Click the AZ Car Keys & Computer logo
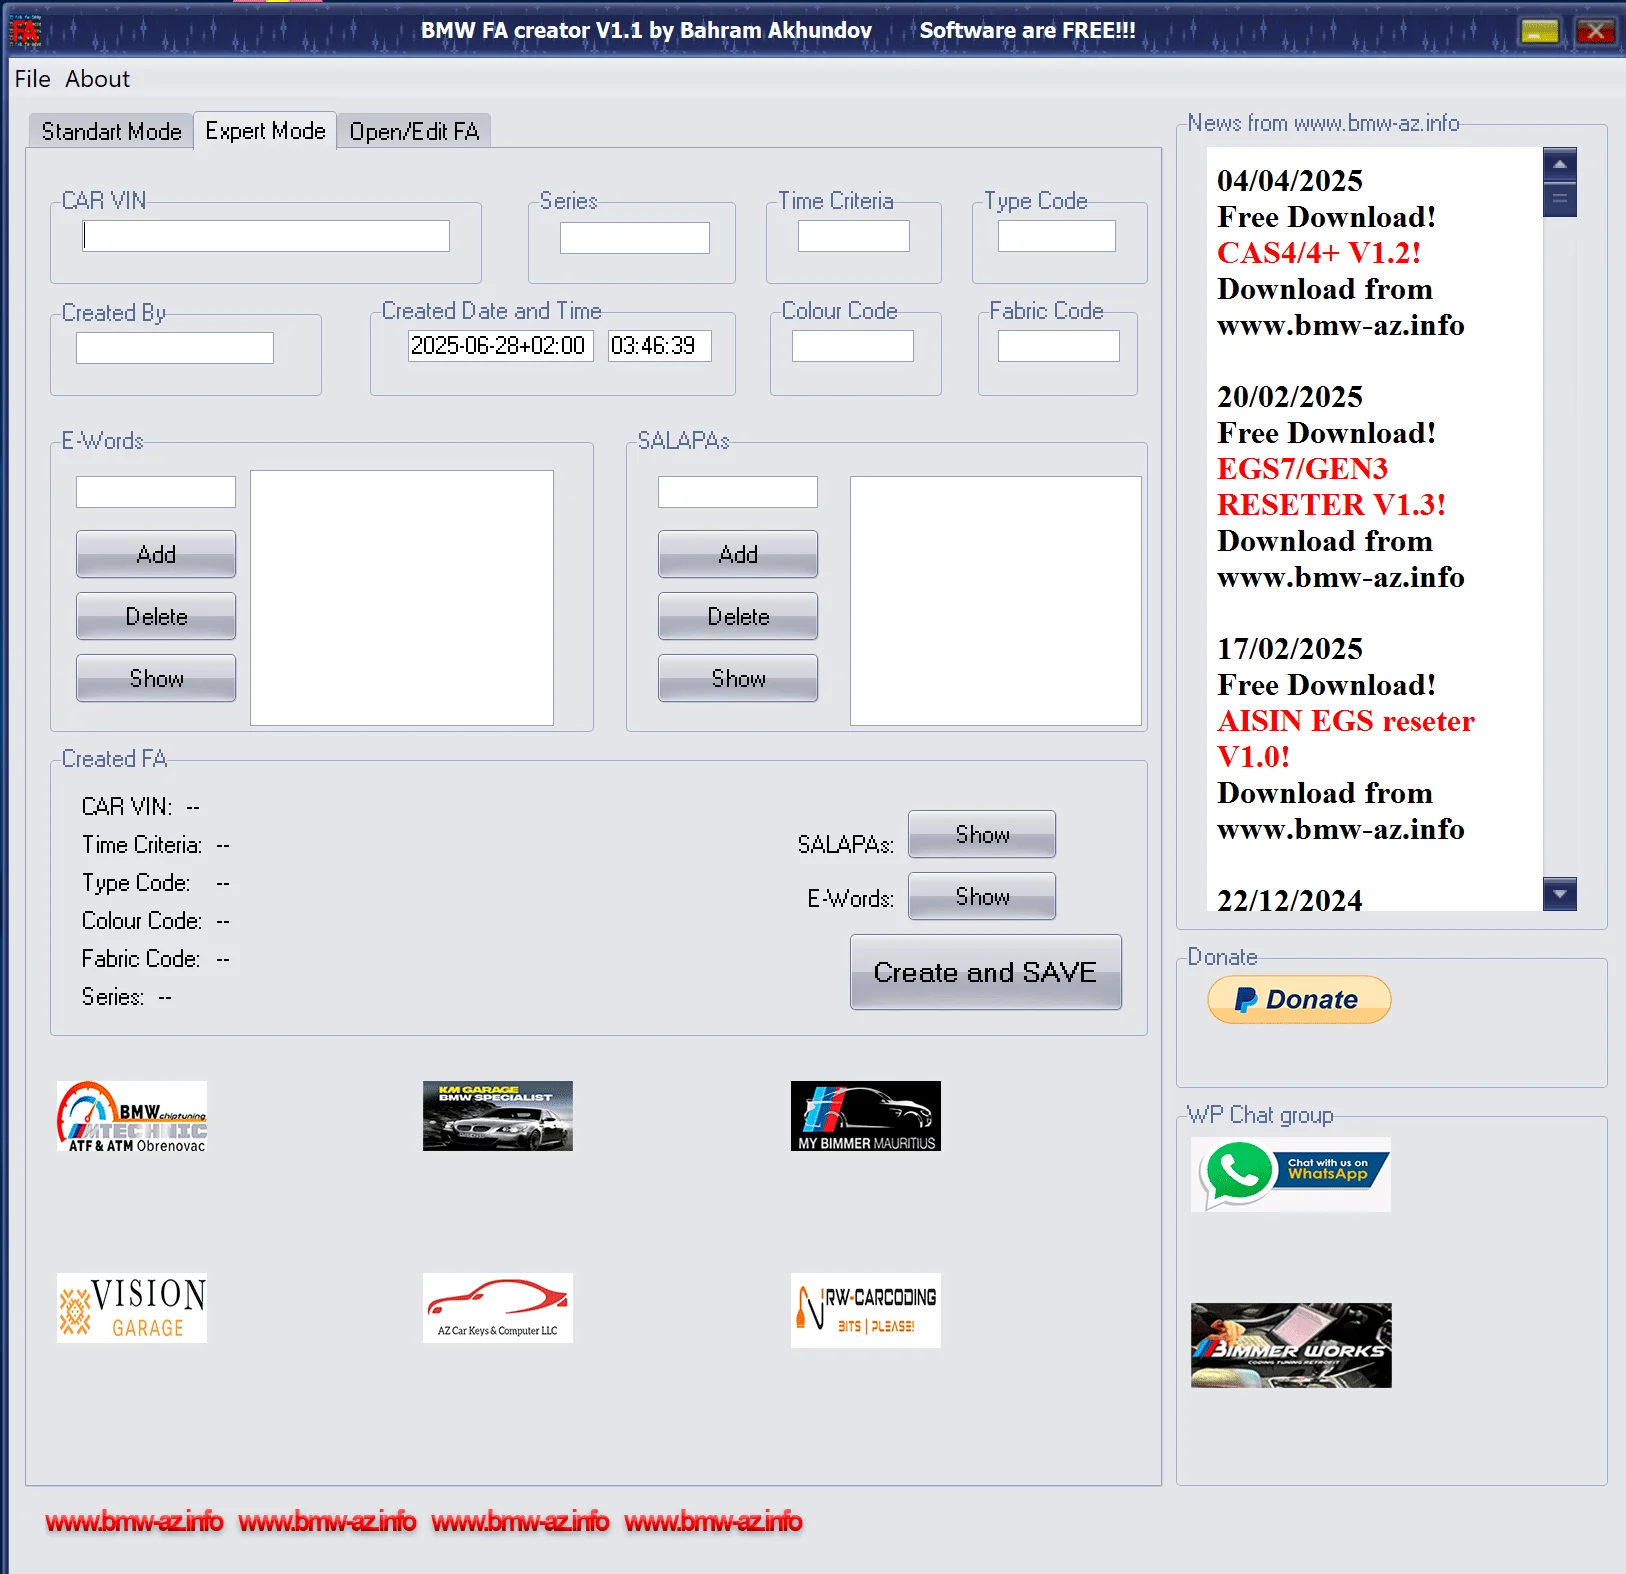Viewport: 1626px width, 1574px height. pos(497,1308)
